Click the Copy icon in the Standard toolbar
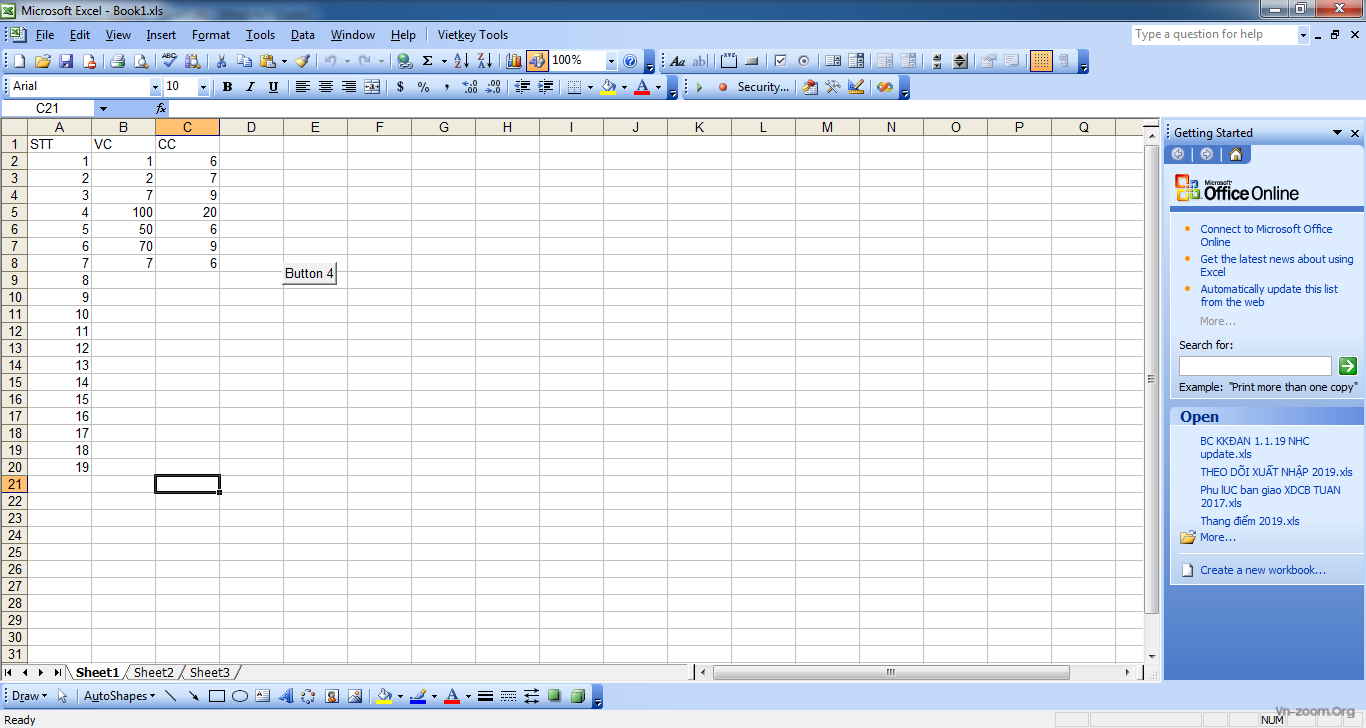Screen dimensions: 1366x728 click(244, 61)
